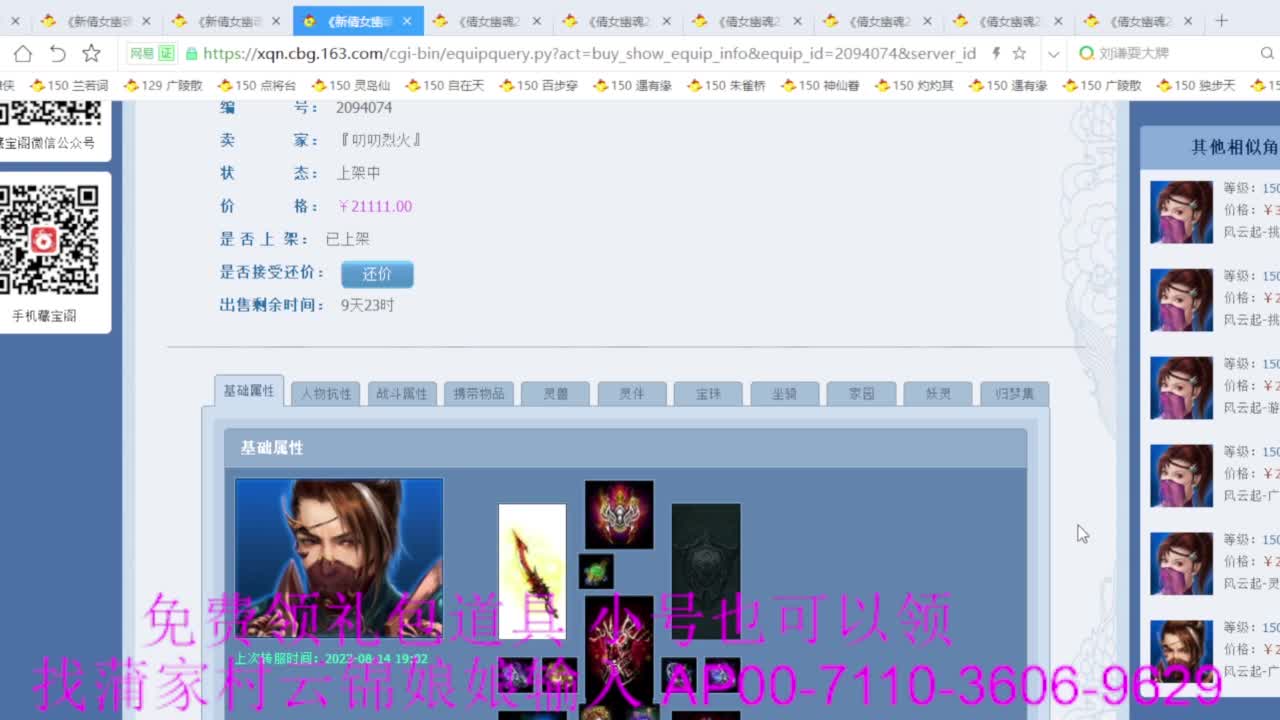The width and height of the screenshot is (1280, 720).
Task: Show the 坐骑 tab
Action: 785,393
